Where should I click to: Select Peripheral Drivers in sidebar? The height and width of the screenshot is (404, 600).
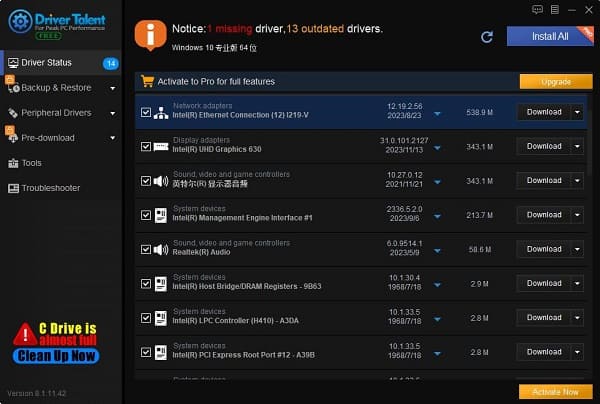pyautogui.click(x=61, y=113)
